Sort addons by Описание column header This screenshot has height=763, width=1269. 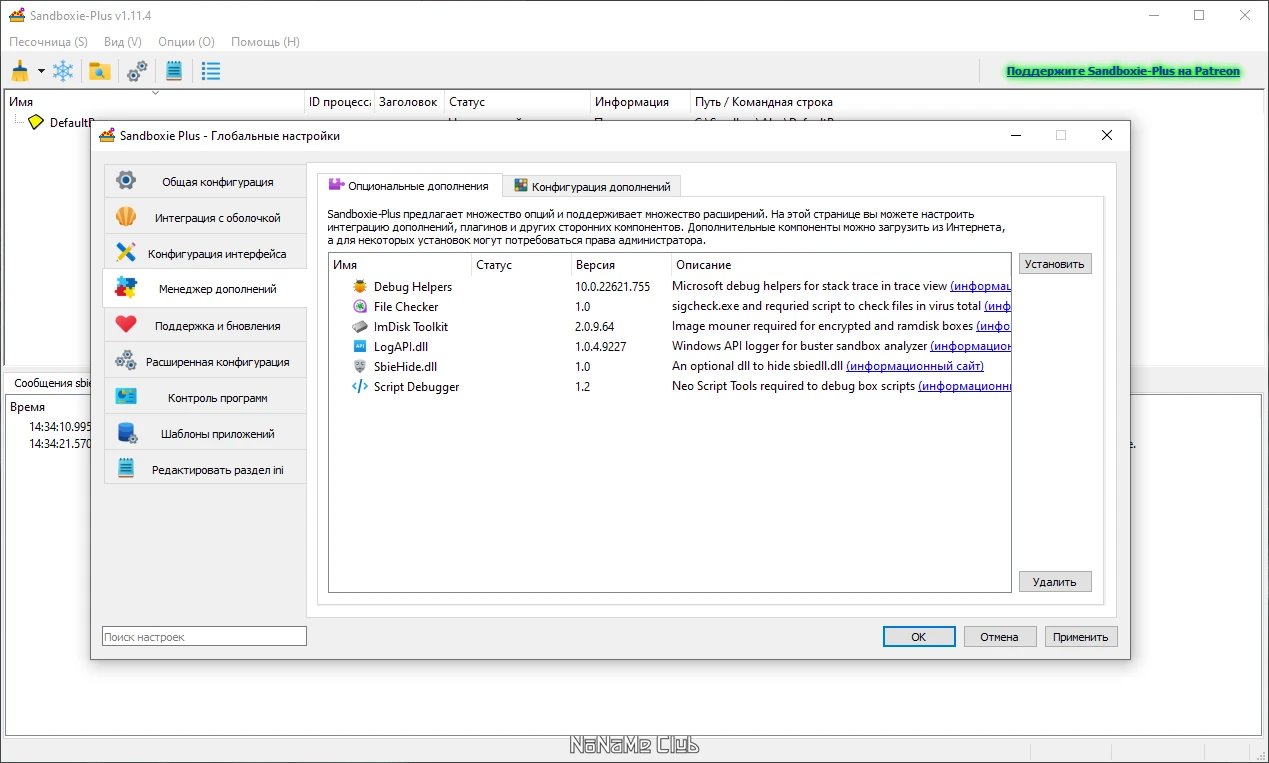[x=841, y=265]
